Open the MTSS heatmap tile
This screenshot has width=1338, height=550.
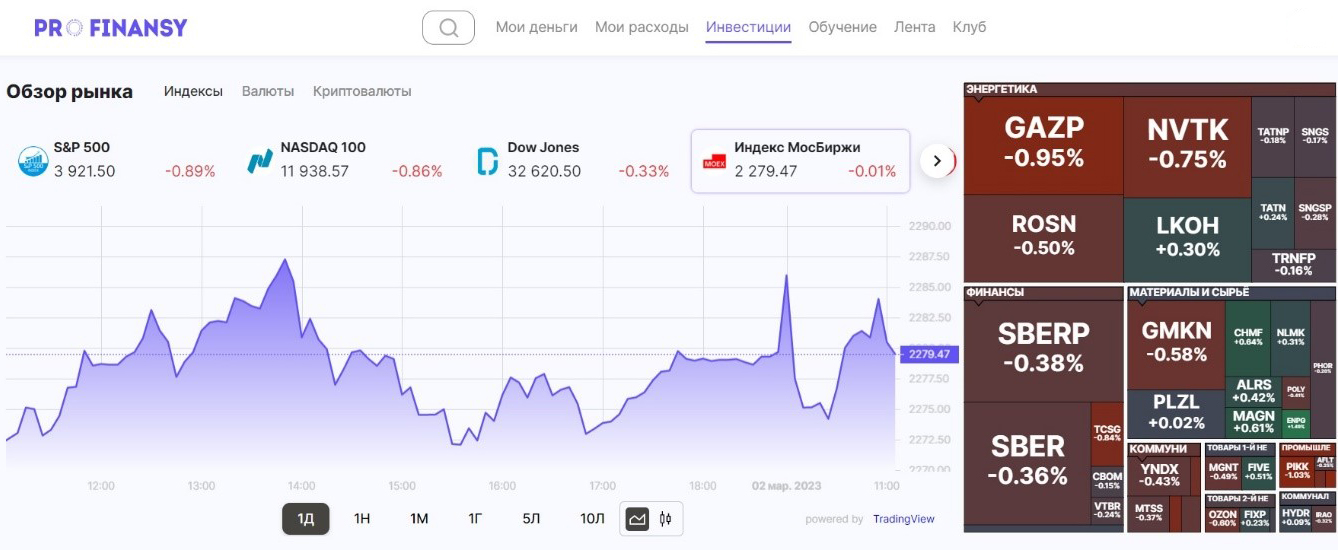coord(1149,514)
